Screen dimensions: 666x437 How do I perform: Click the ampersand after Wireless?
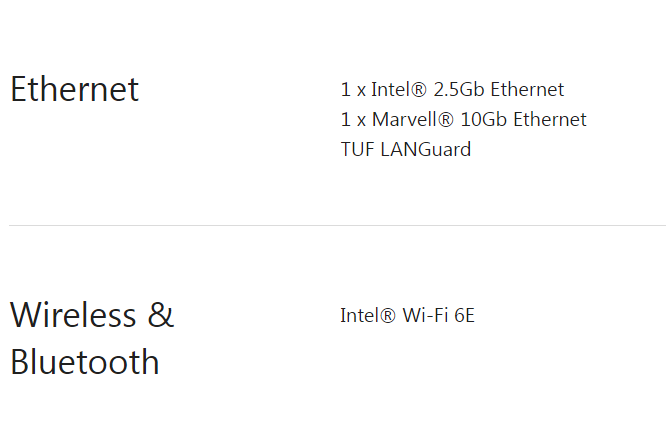161,315
